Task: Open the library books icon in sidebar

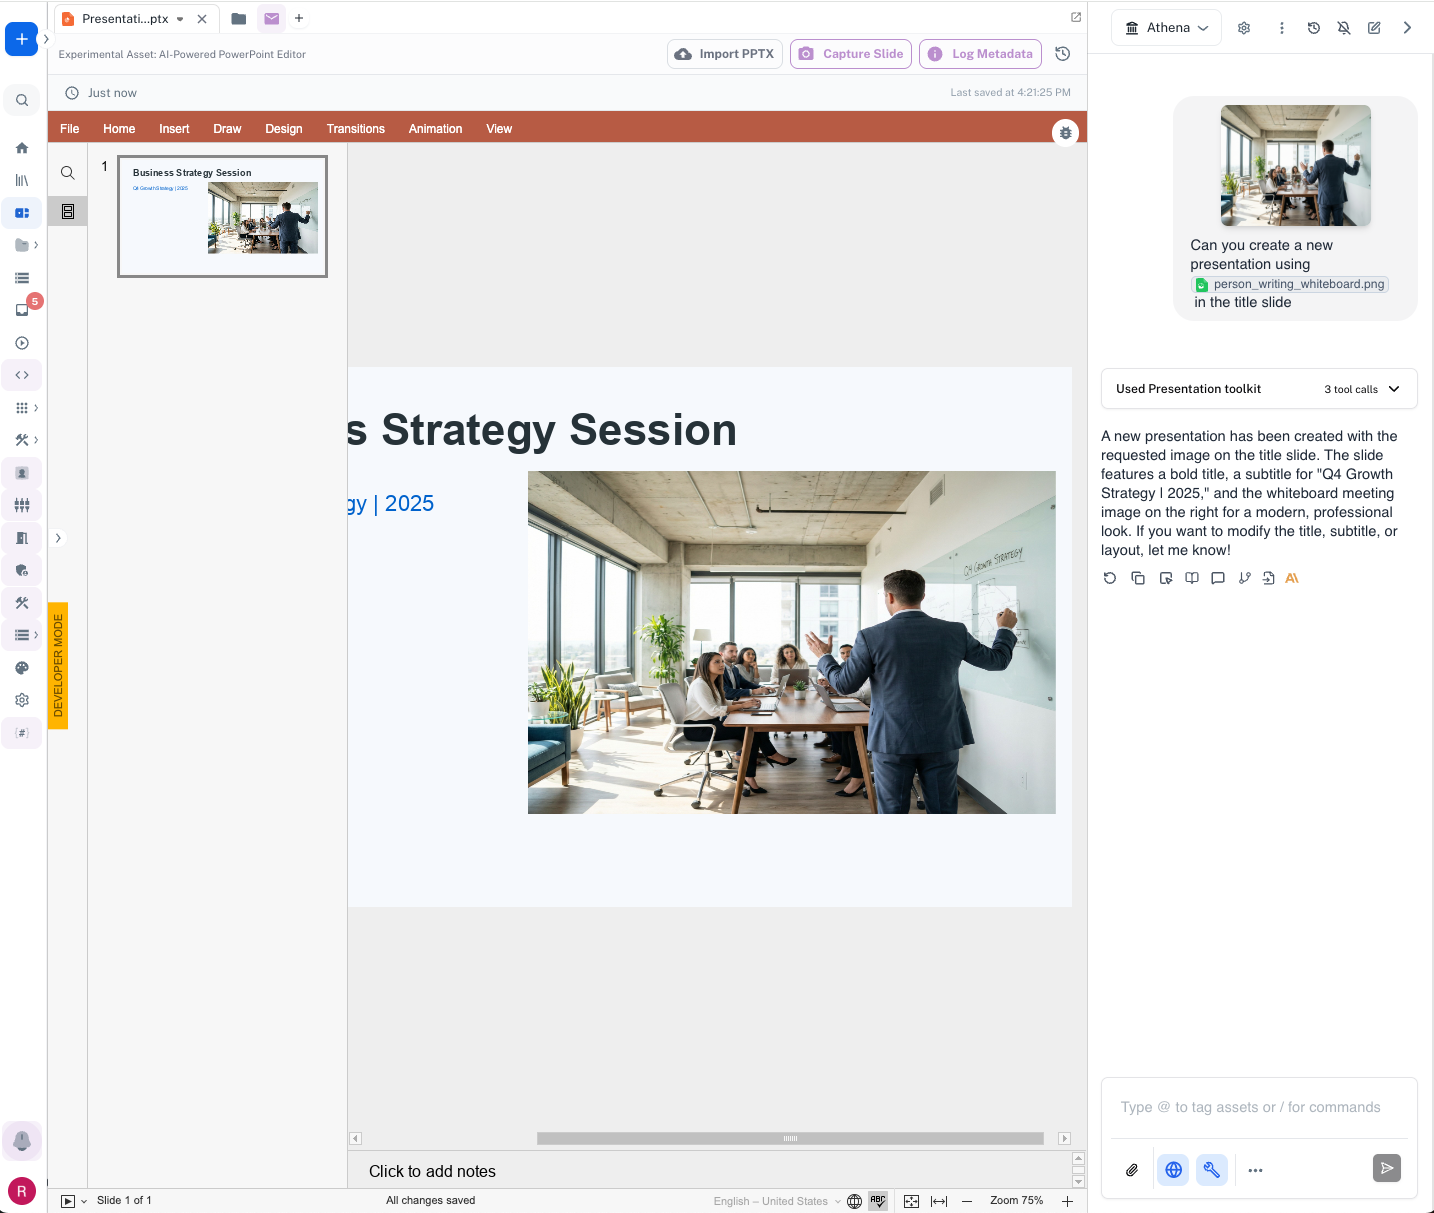Action: pyautogui.click(x=22, y=180)
